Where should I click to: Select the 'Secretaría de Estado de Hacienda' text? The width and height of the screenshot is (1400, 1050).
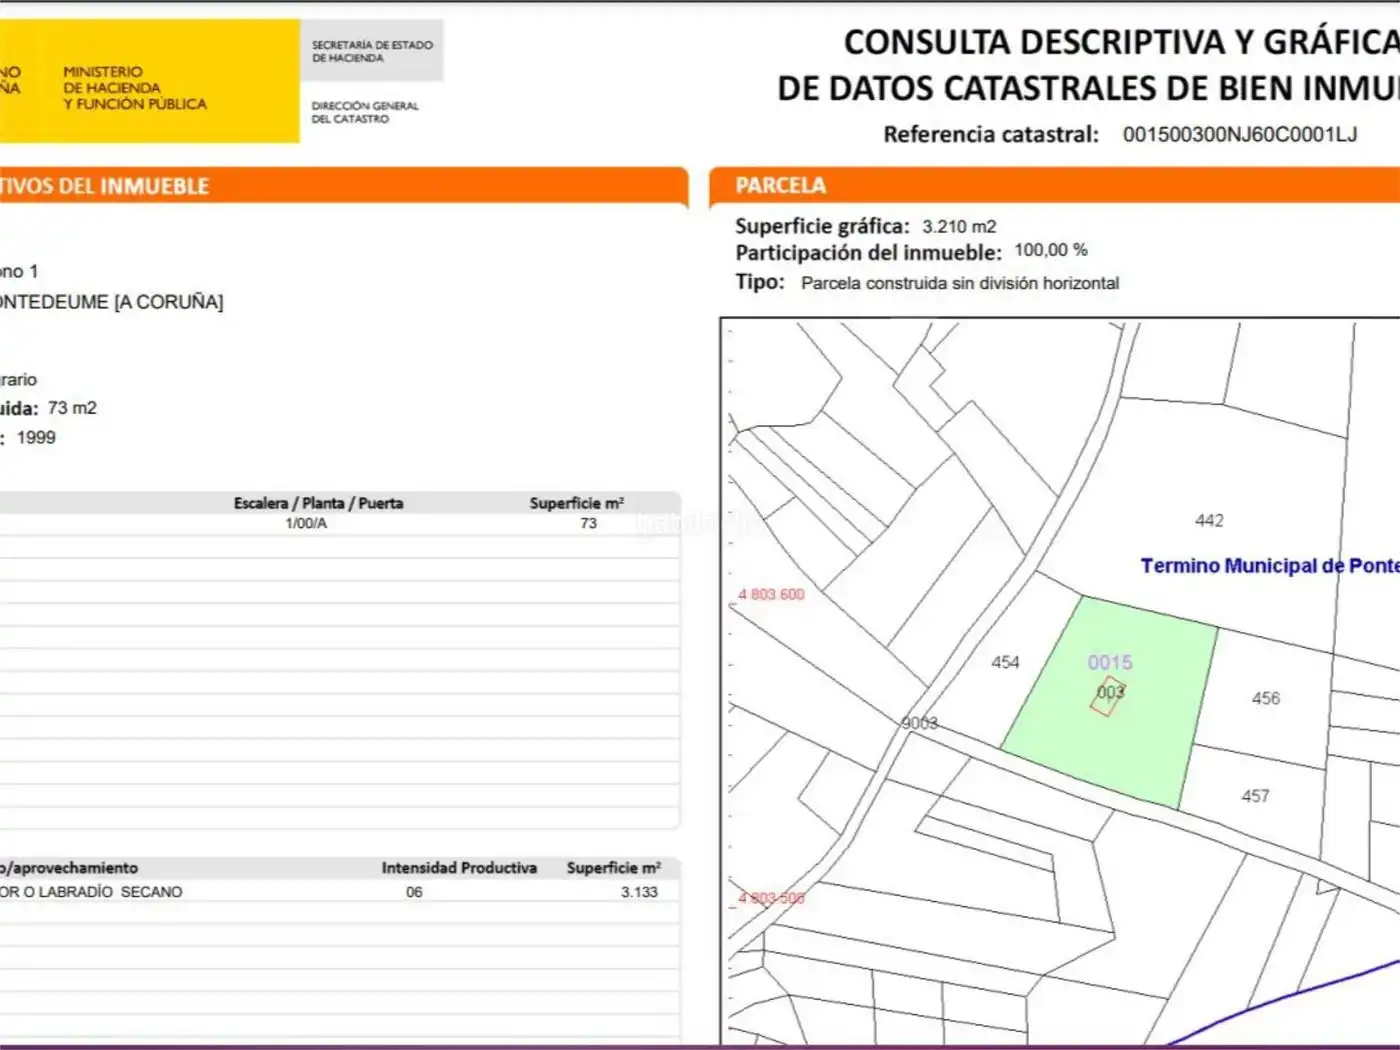[x=372, y=51]
